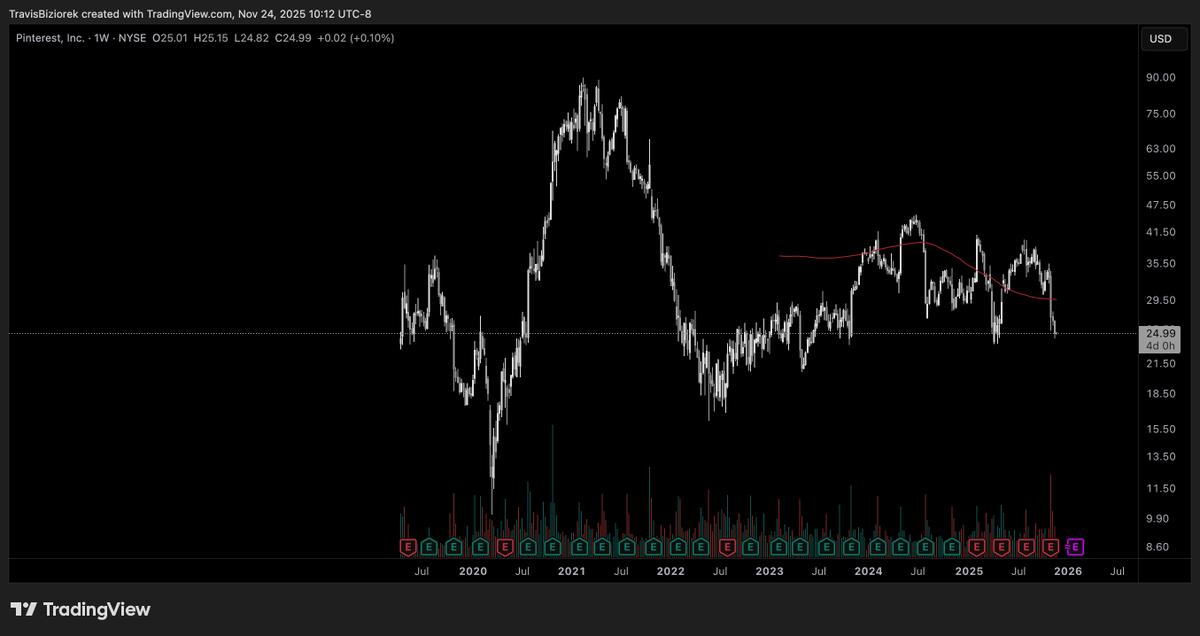Click the 2024 label on time axis
1200x636 pixels.
(x=868, y=571)
